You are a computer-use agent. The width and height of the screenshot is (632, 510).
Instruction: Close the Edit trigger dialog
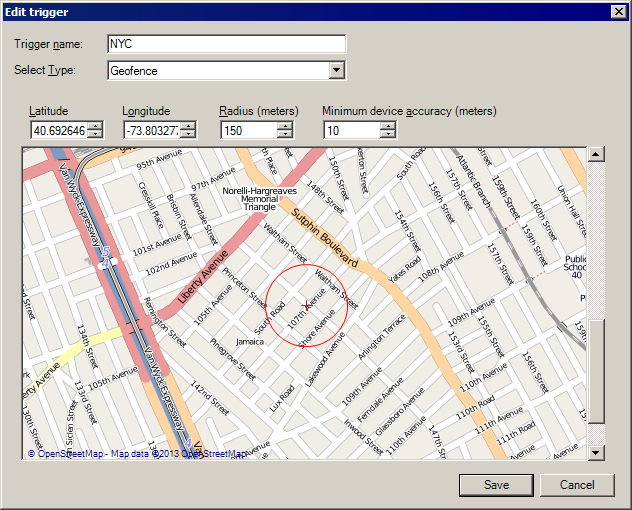coord(618,10)
